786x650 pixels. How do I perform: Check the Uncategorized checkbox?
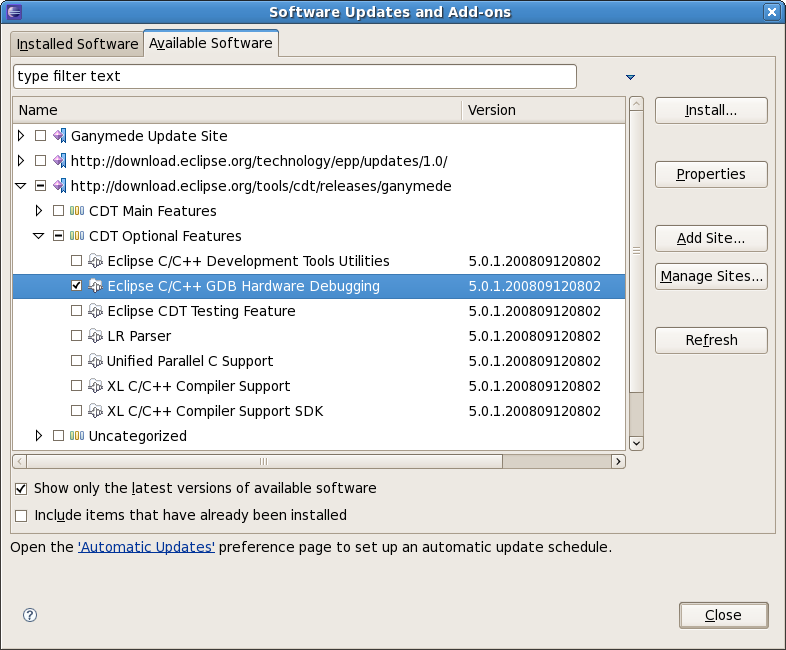click(59, 436)
